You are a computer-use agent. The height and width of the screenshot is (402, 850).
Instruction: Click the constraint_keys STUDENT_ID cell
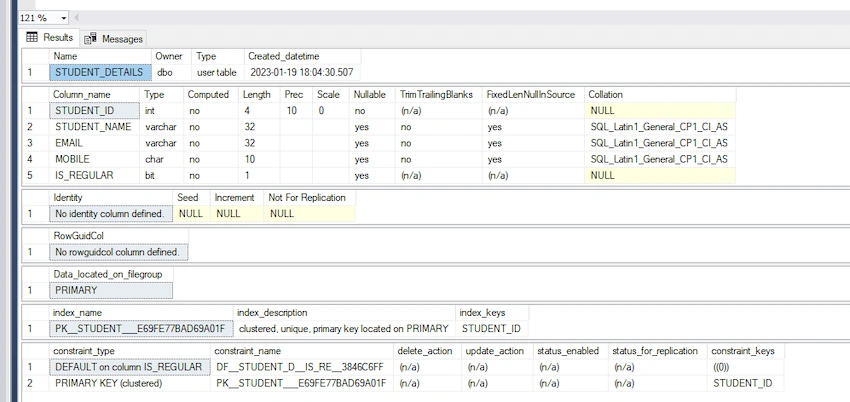pos(746,383)
